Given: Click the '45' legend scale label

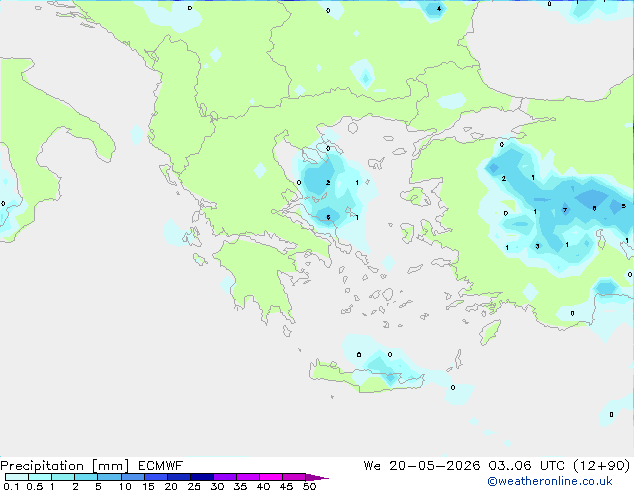Looking at the screenshot, I should pyautogui.click(x=286, y=486).
